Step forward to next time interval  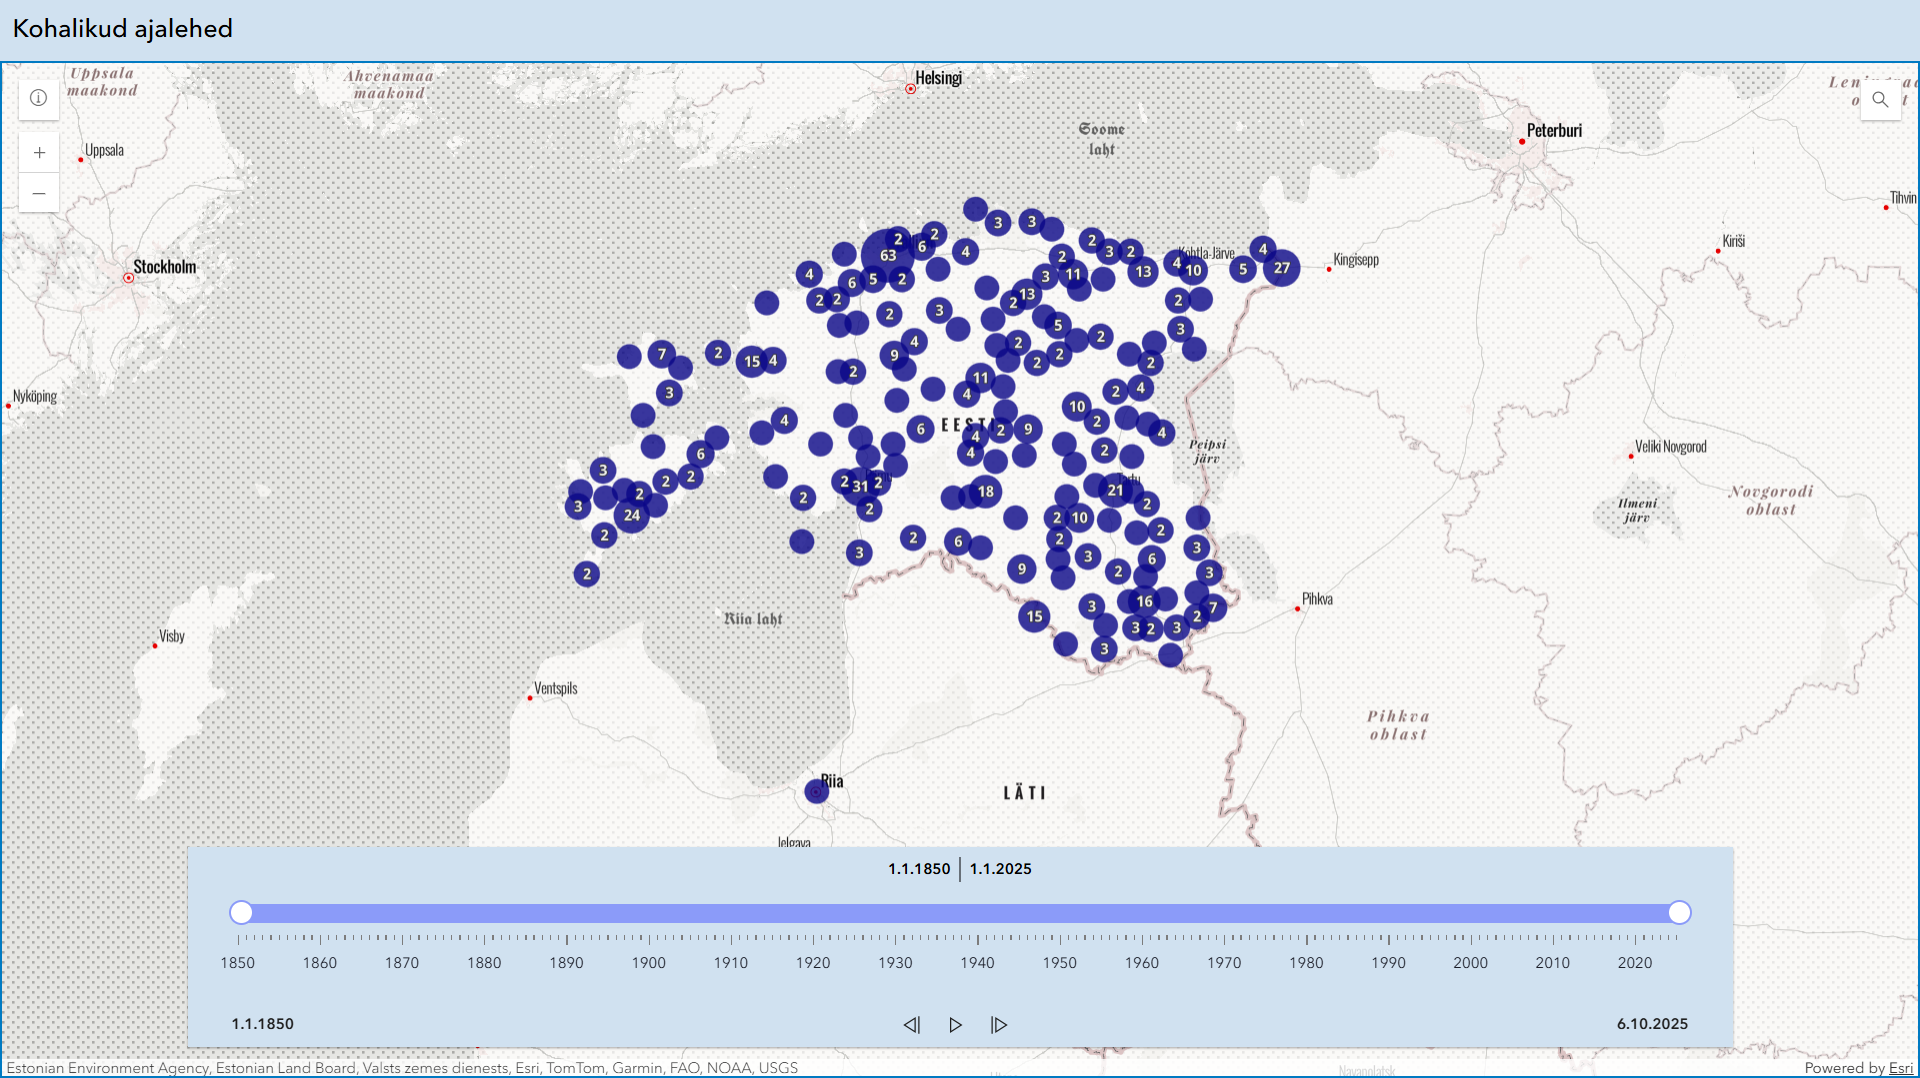[999, 1025]
